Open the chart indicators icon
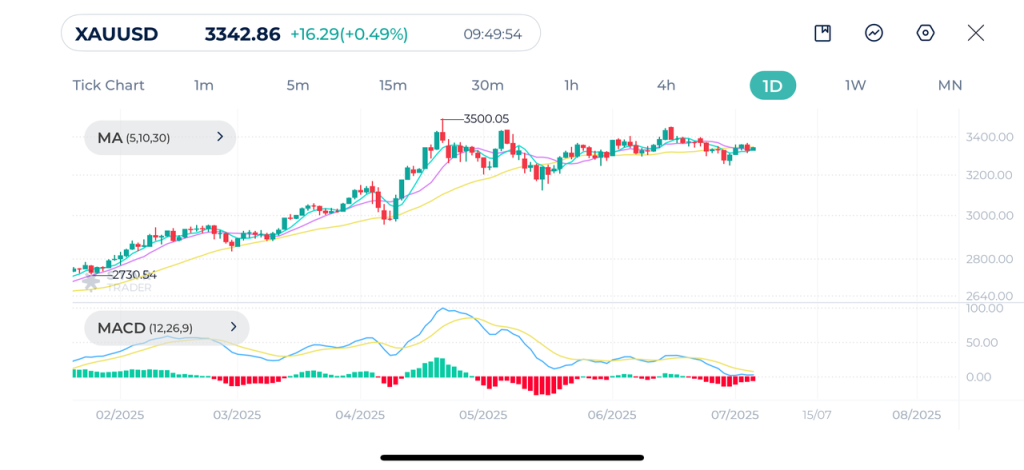Viewport: 1024px width, 470px height. pyautogui.click(x=874, y=33)
